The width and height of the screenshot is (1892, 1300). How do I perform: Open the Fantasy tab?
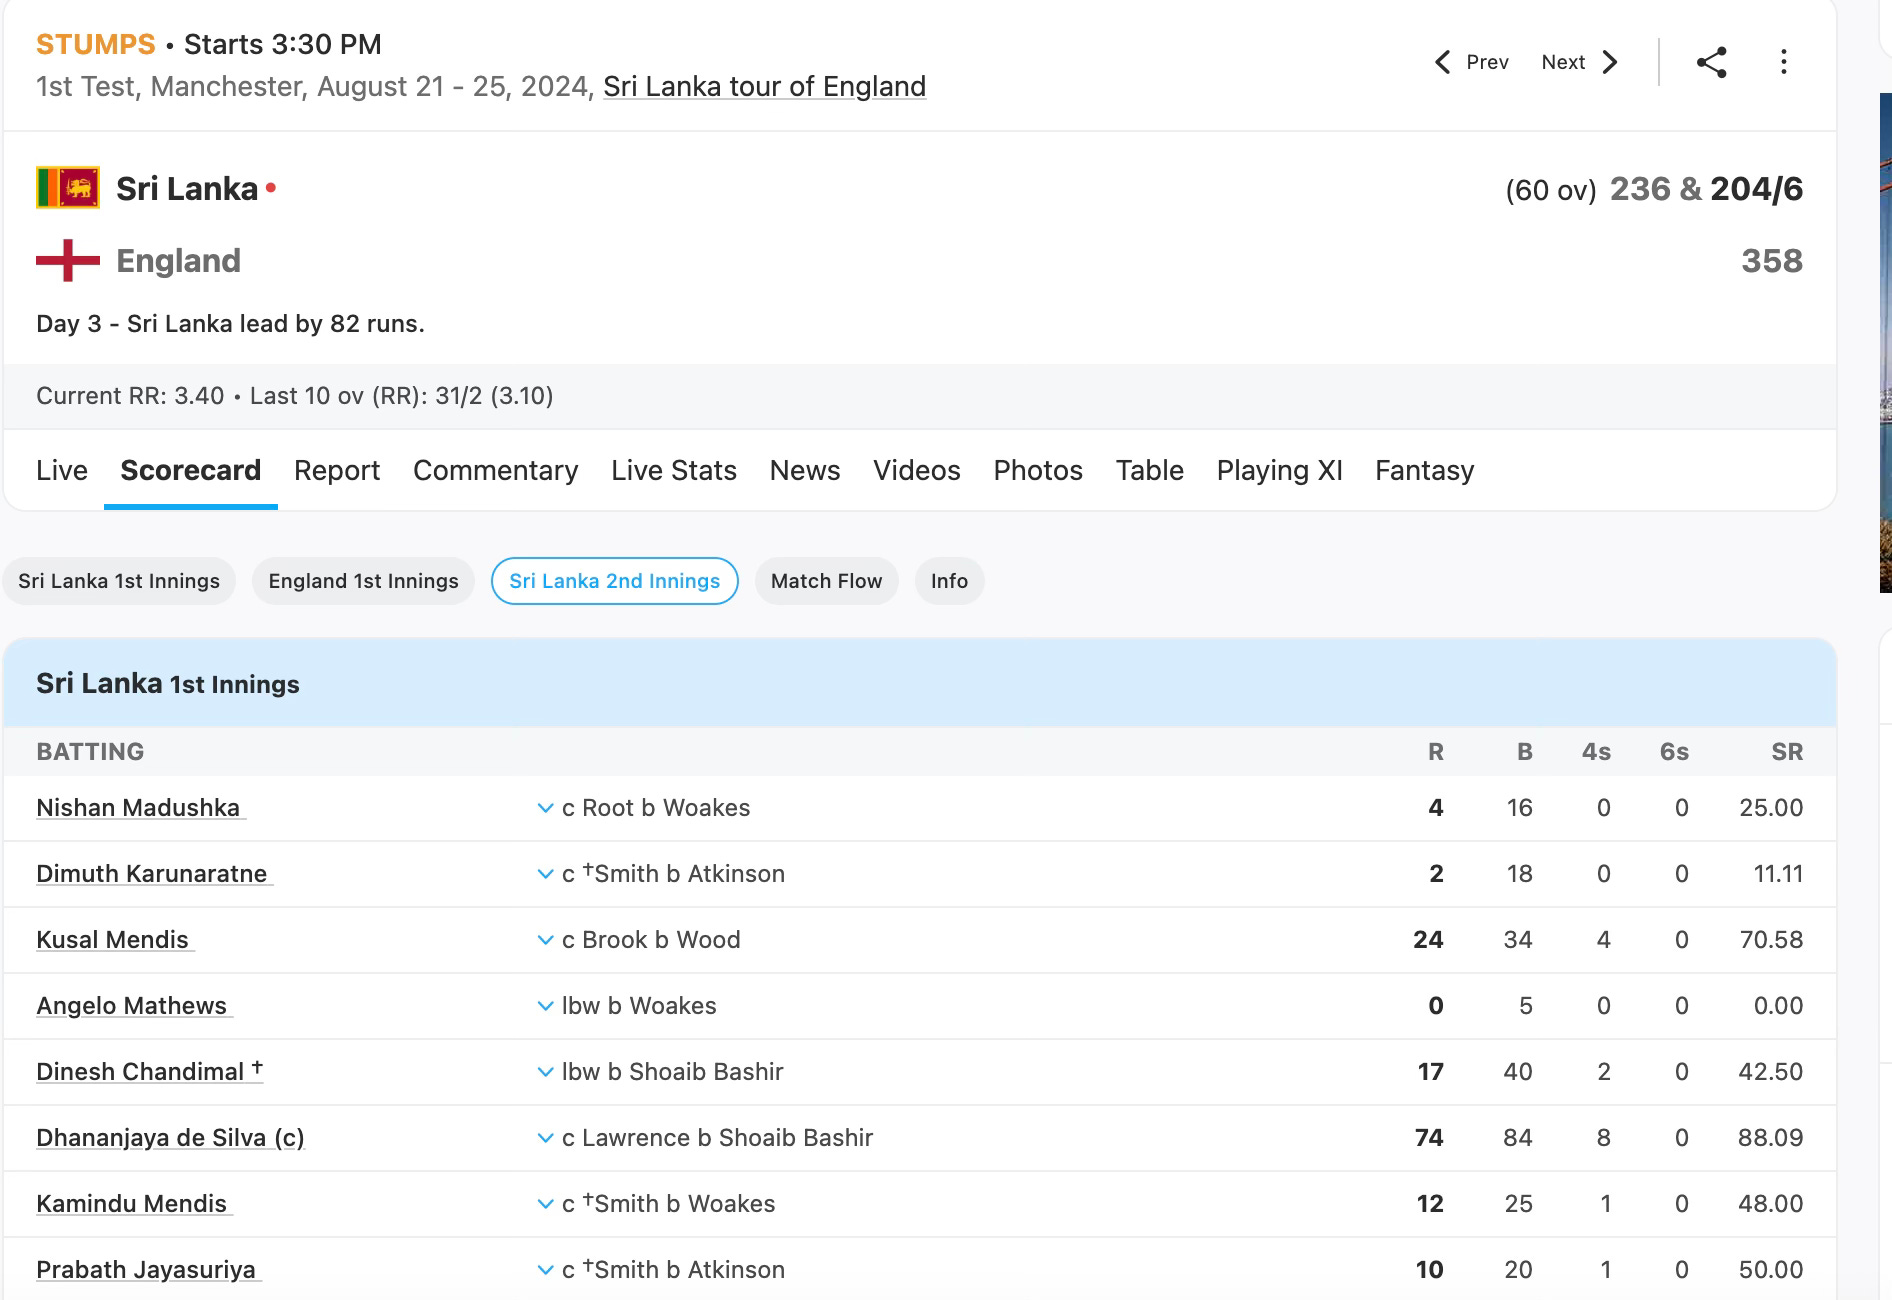tap(1425, 470)
